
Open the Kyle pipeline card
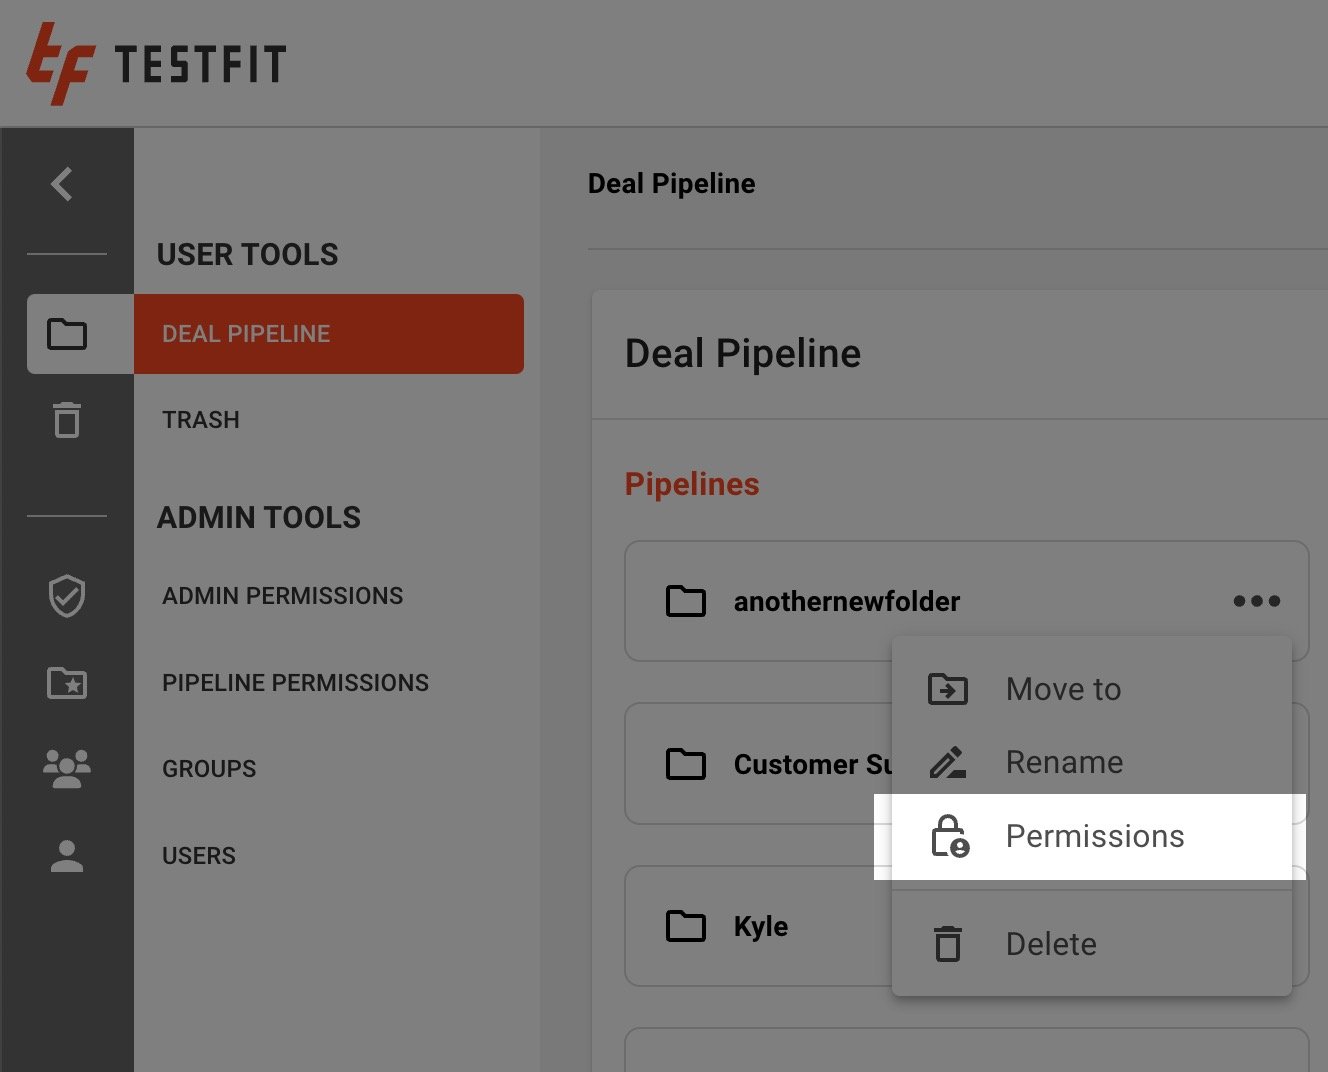click(762, 926)
